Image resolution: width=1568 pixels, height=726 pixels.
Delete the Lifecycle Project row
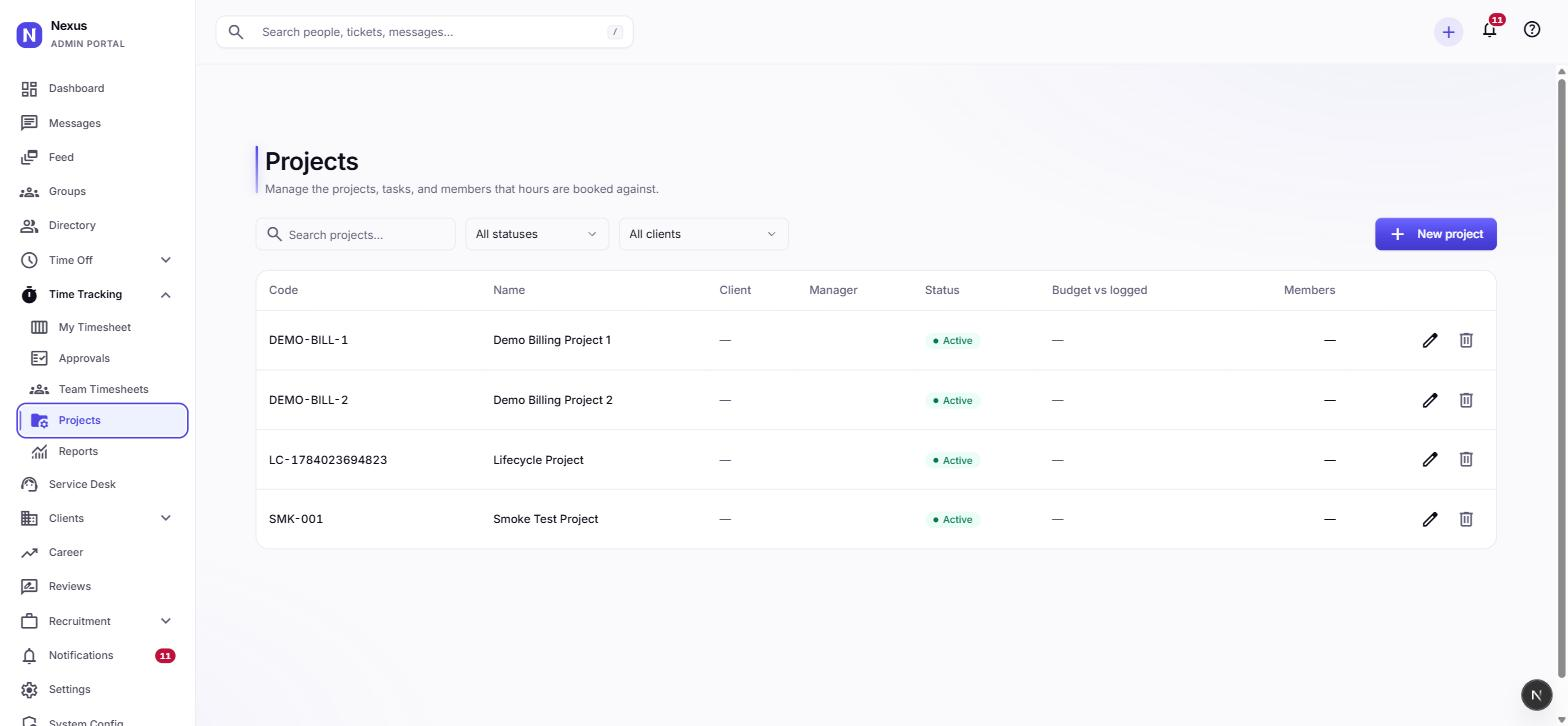pos(1466,459)
